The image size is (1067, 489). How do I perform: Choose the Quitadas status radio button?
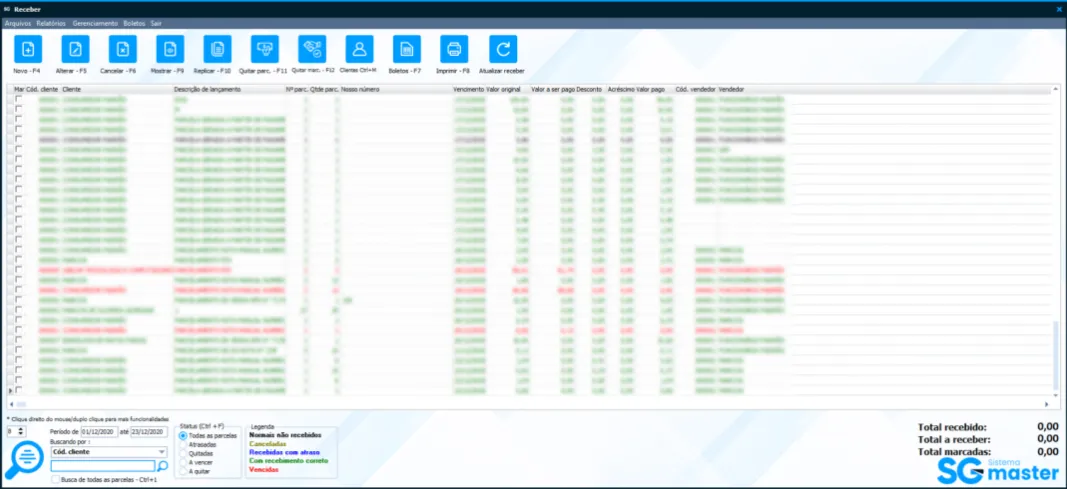click(x=182, y=453)
